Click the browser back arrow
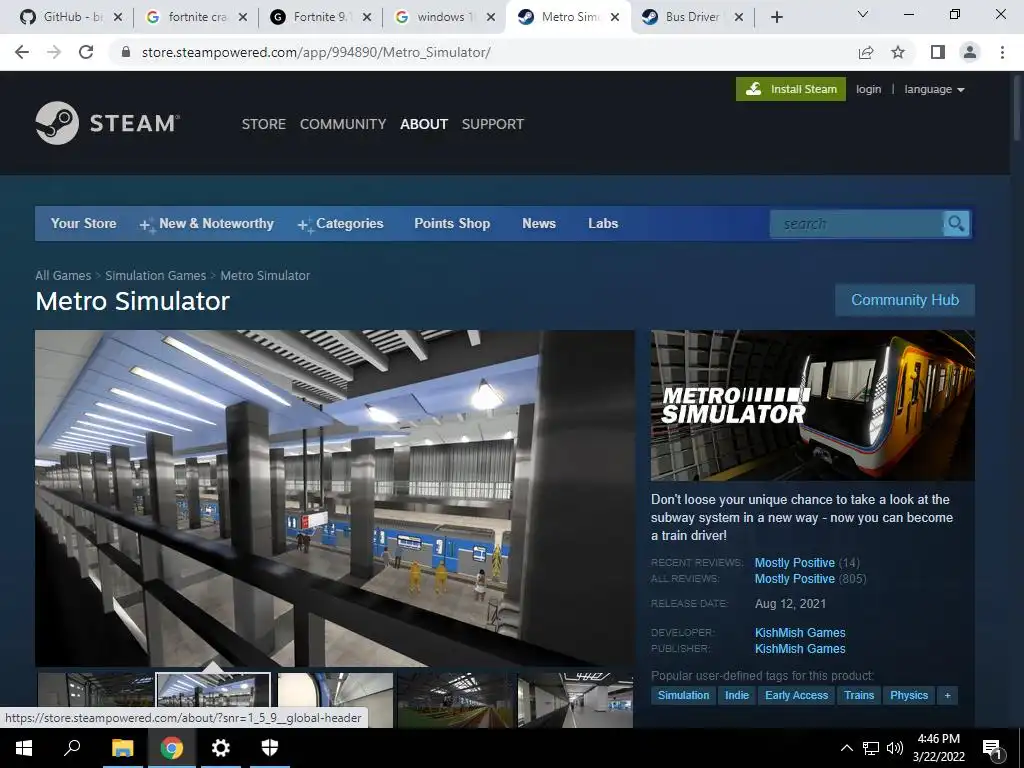This screenshot has width=1024, height=768. pos(22,52)
